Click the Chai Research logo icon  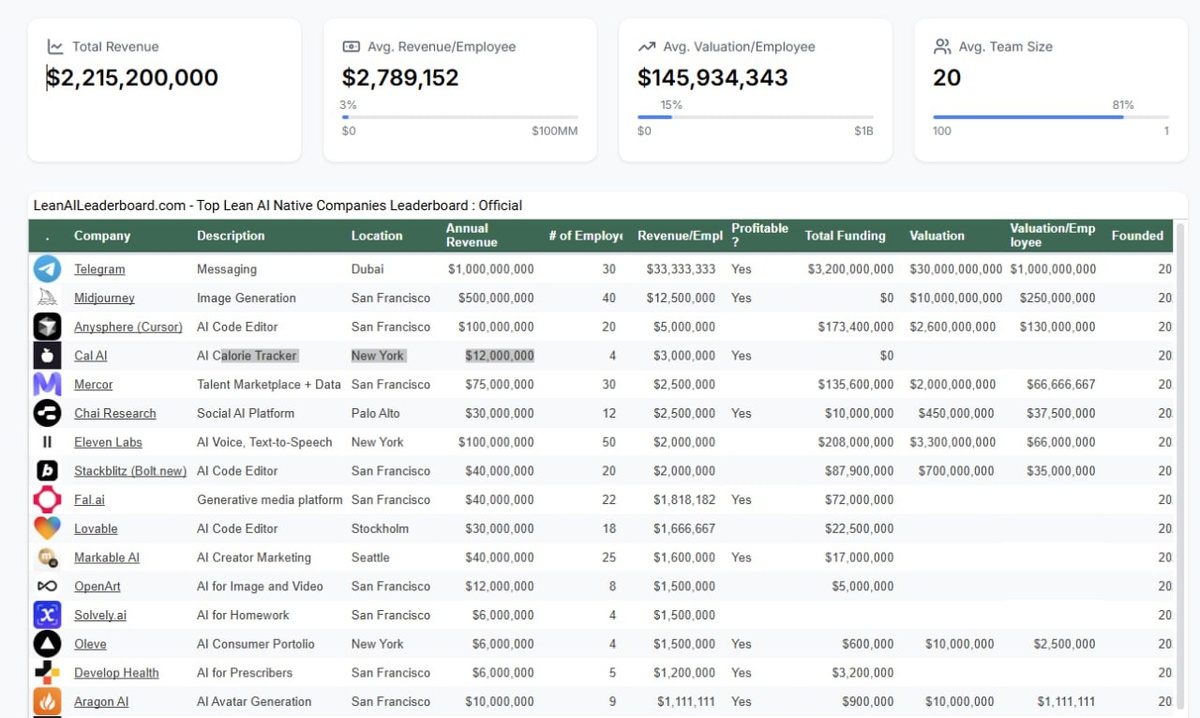[47, 413]
